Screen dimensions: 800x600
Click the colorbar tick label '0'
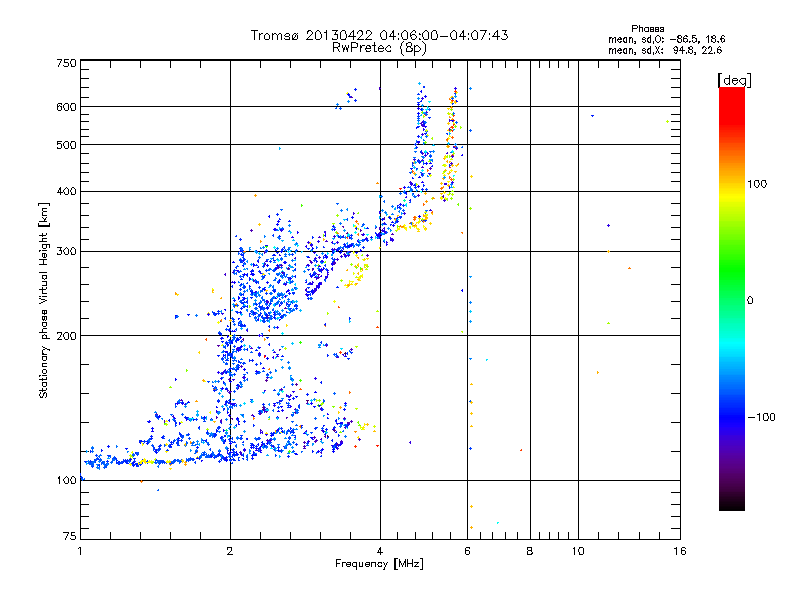click(749, 301)
